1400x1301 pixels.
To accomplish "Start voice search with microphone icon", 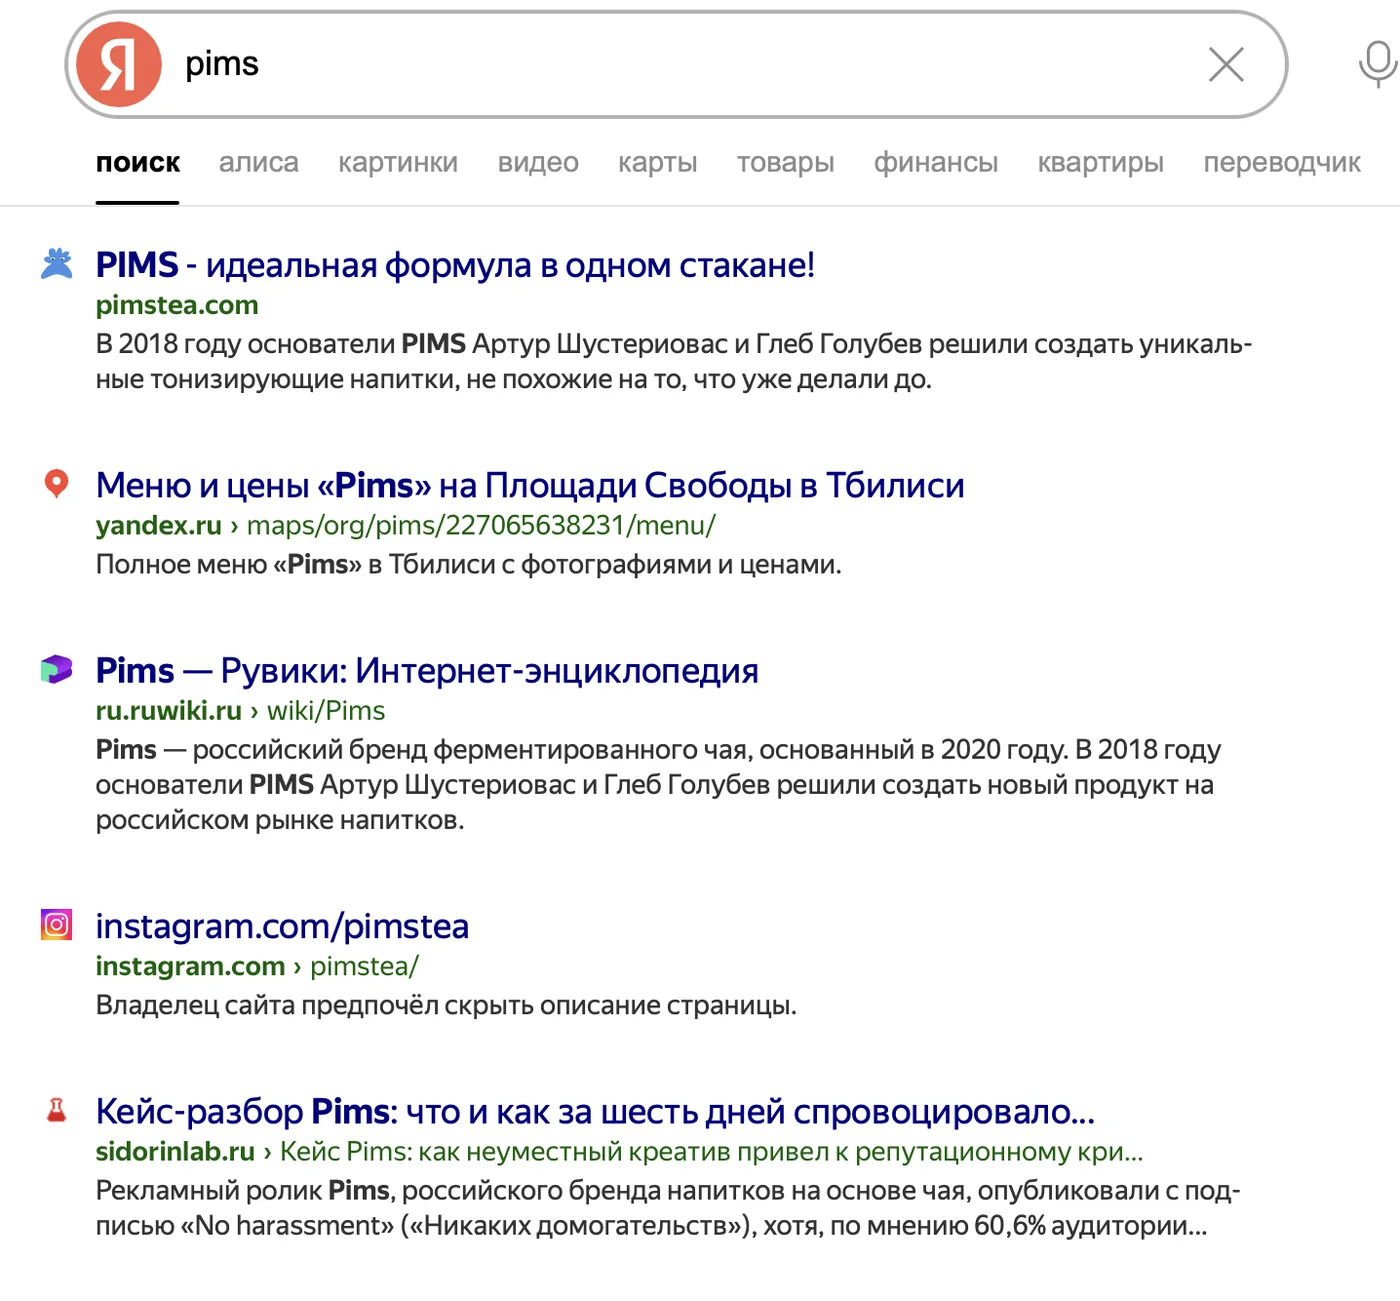I will (x=1377, y=65).
